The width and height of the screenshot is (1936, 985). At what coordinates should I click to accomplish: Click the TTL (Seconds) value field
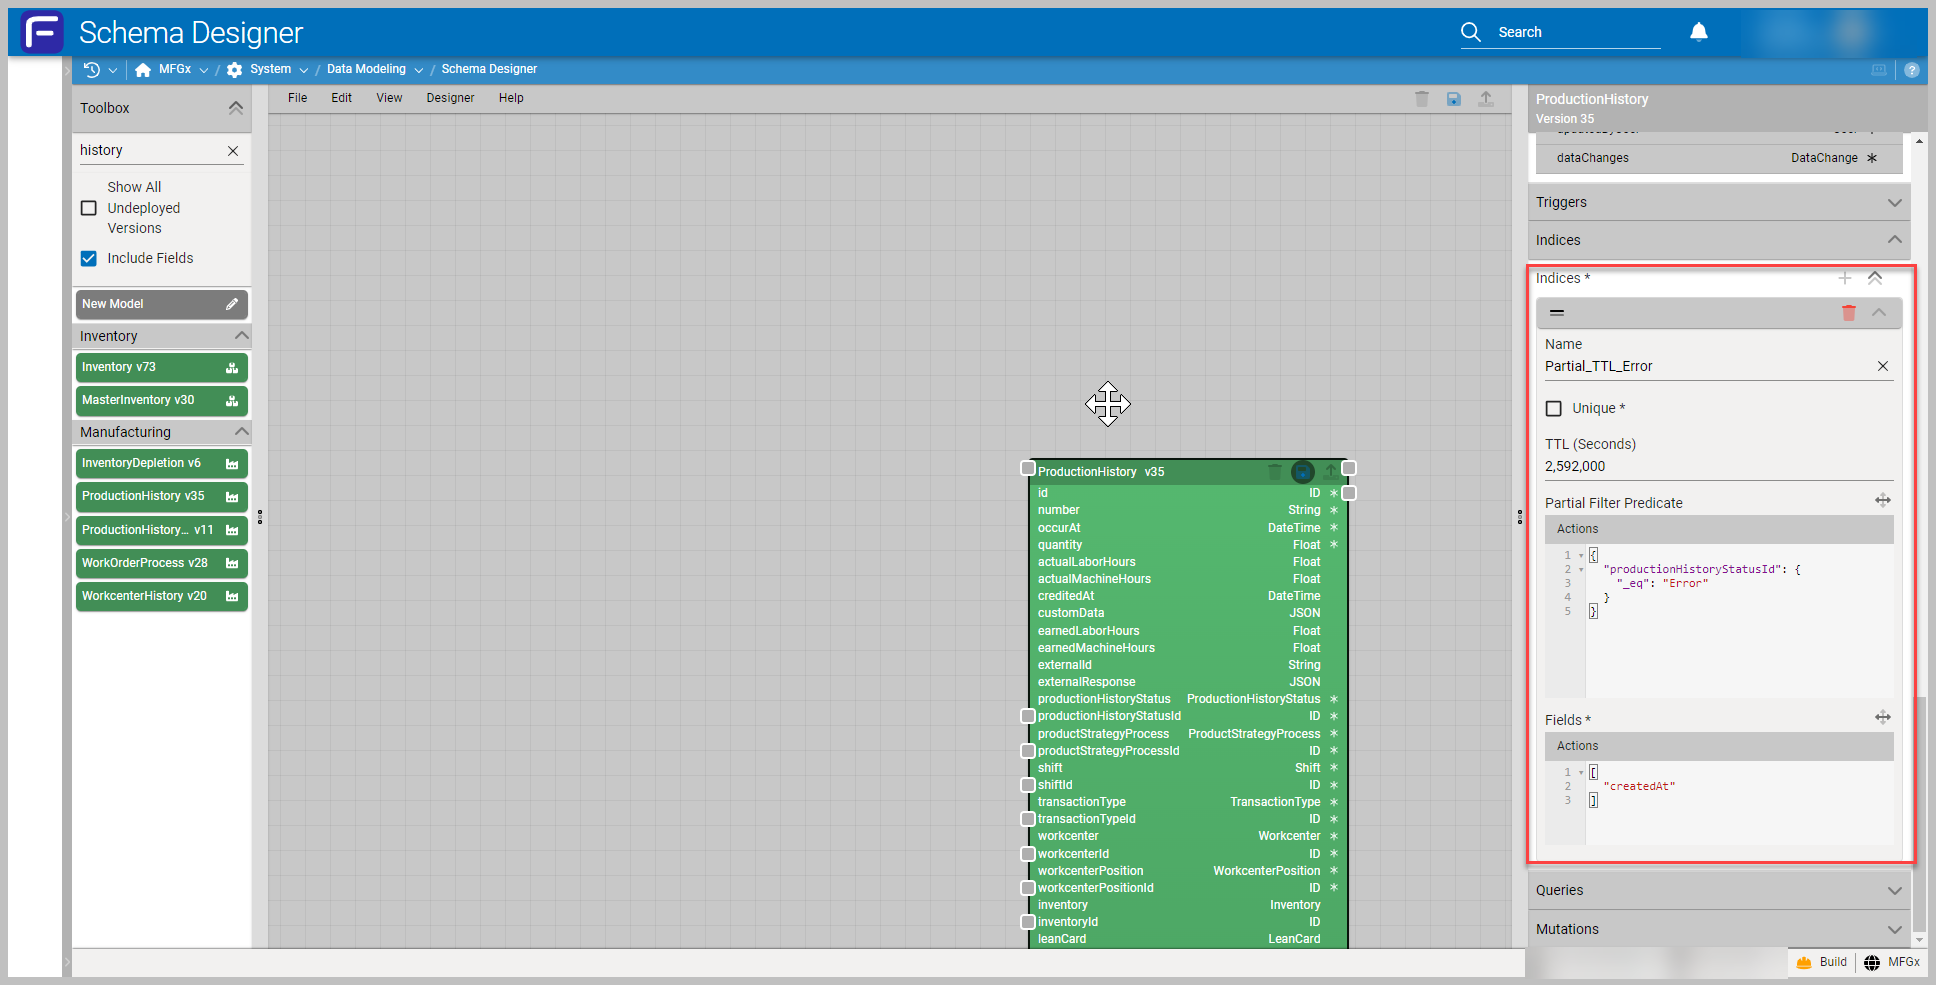tap(1718, 466)
